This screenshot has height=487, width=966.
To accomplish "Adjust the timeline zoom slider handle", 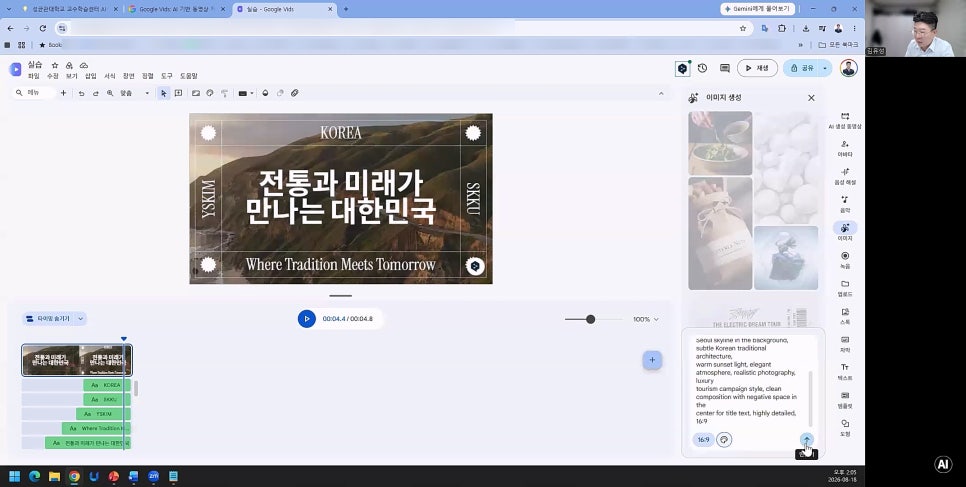I will coord(590,319).
